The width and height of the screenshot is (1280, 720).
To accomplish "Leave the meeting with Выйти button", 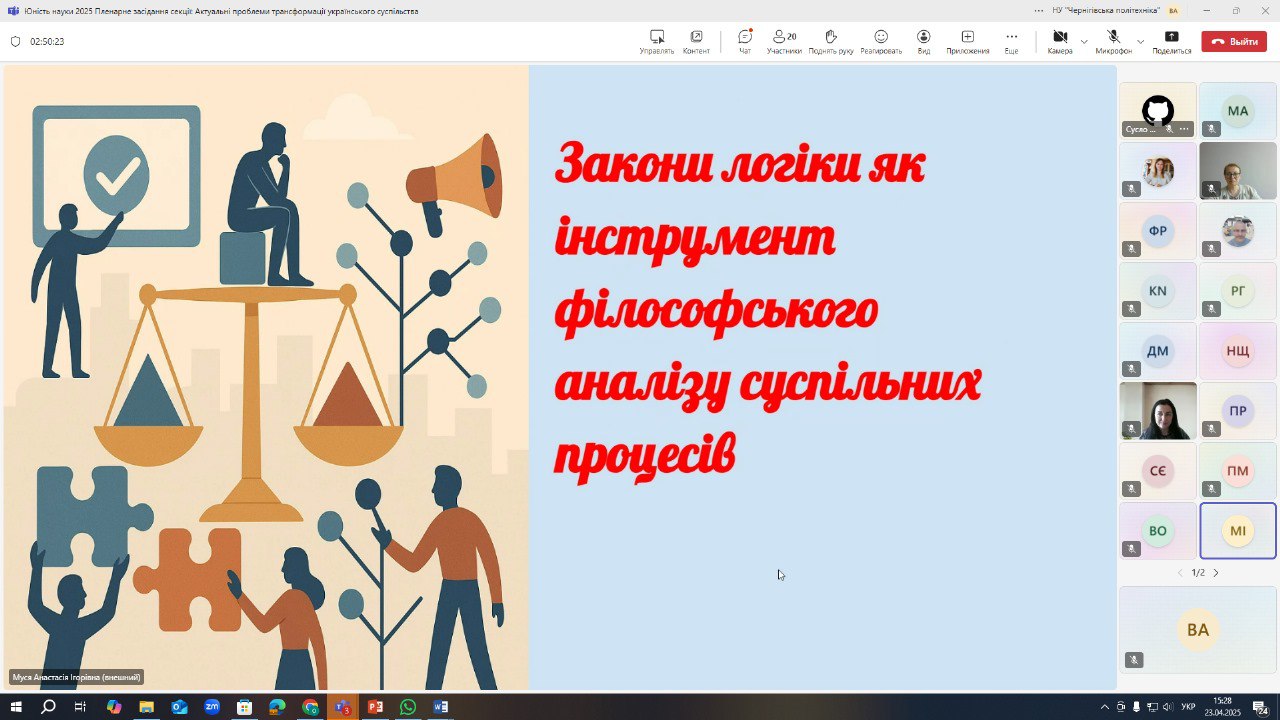I will (1234, 42).
